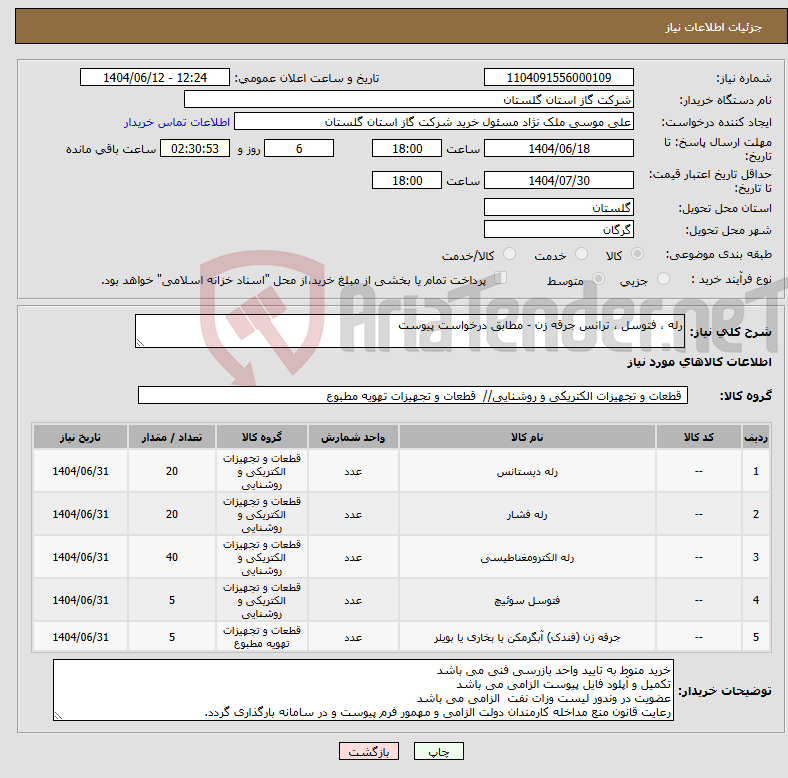Screen dimensions: 788x778
Task: Click the شماره نیاز field 1104091556000109
Action: pyautogui.click(x=558, y=77)
